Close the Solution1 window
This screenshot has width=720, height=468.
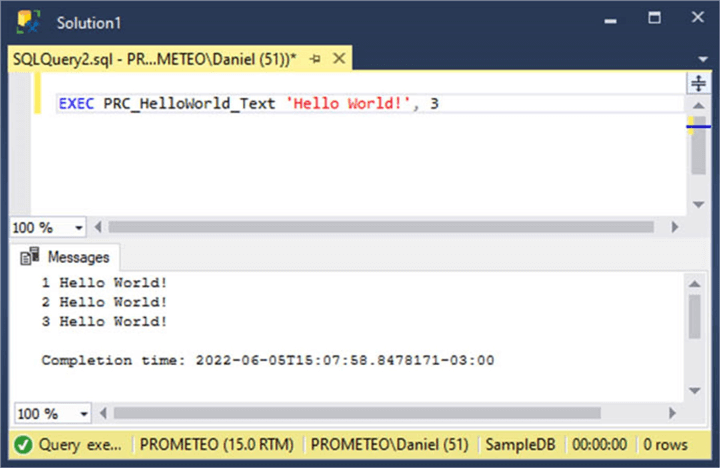click(698, 17)
